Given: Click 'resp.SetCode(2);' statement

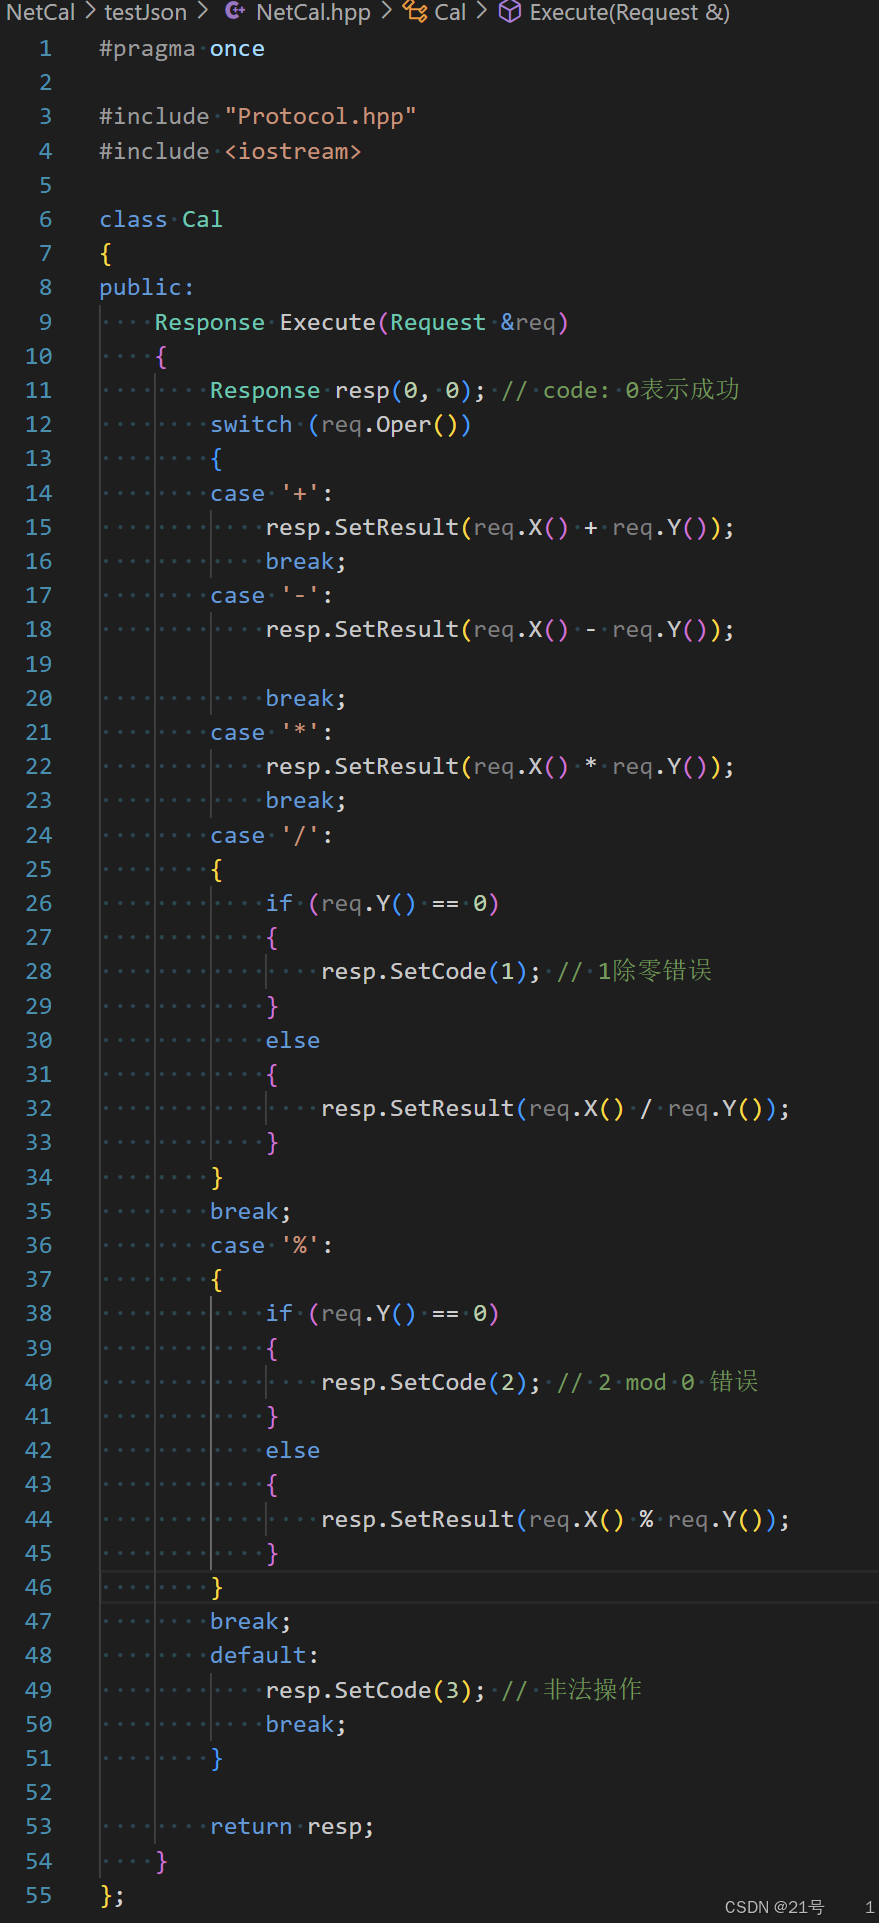Looking at the screenshot, I should click(431, 1383).
